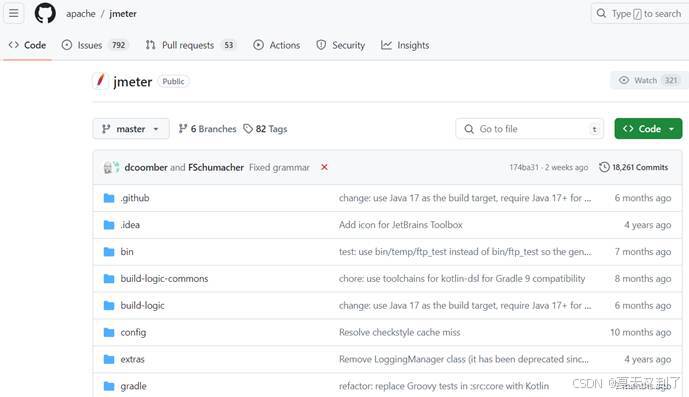Focus the Go to file search box

pos(529,129)
